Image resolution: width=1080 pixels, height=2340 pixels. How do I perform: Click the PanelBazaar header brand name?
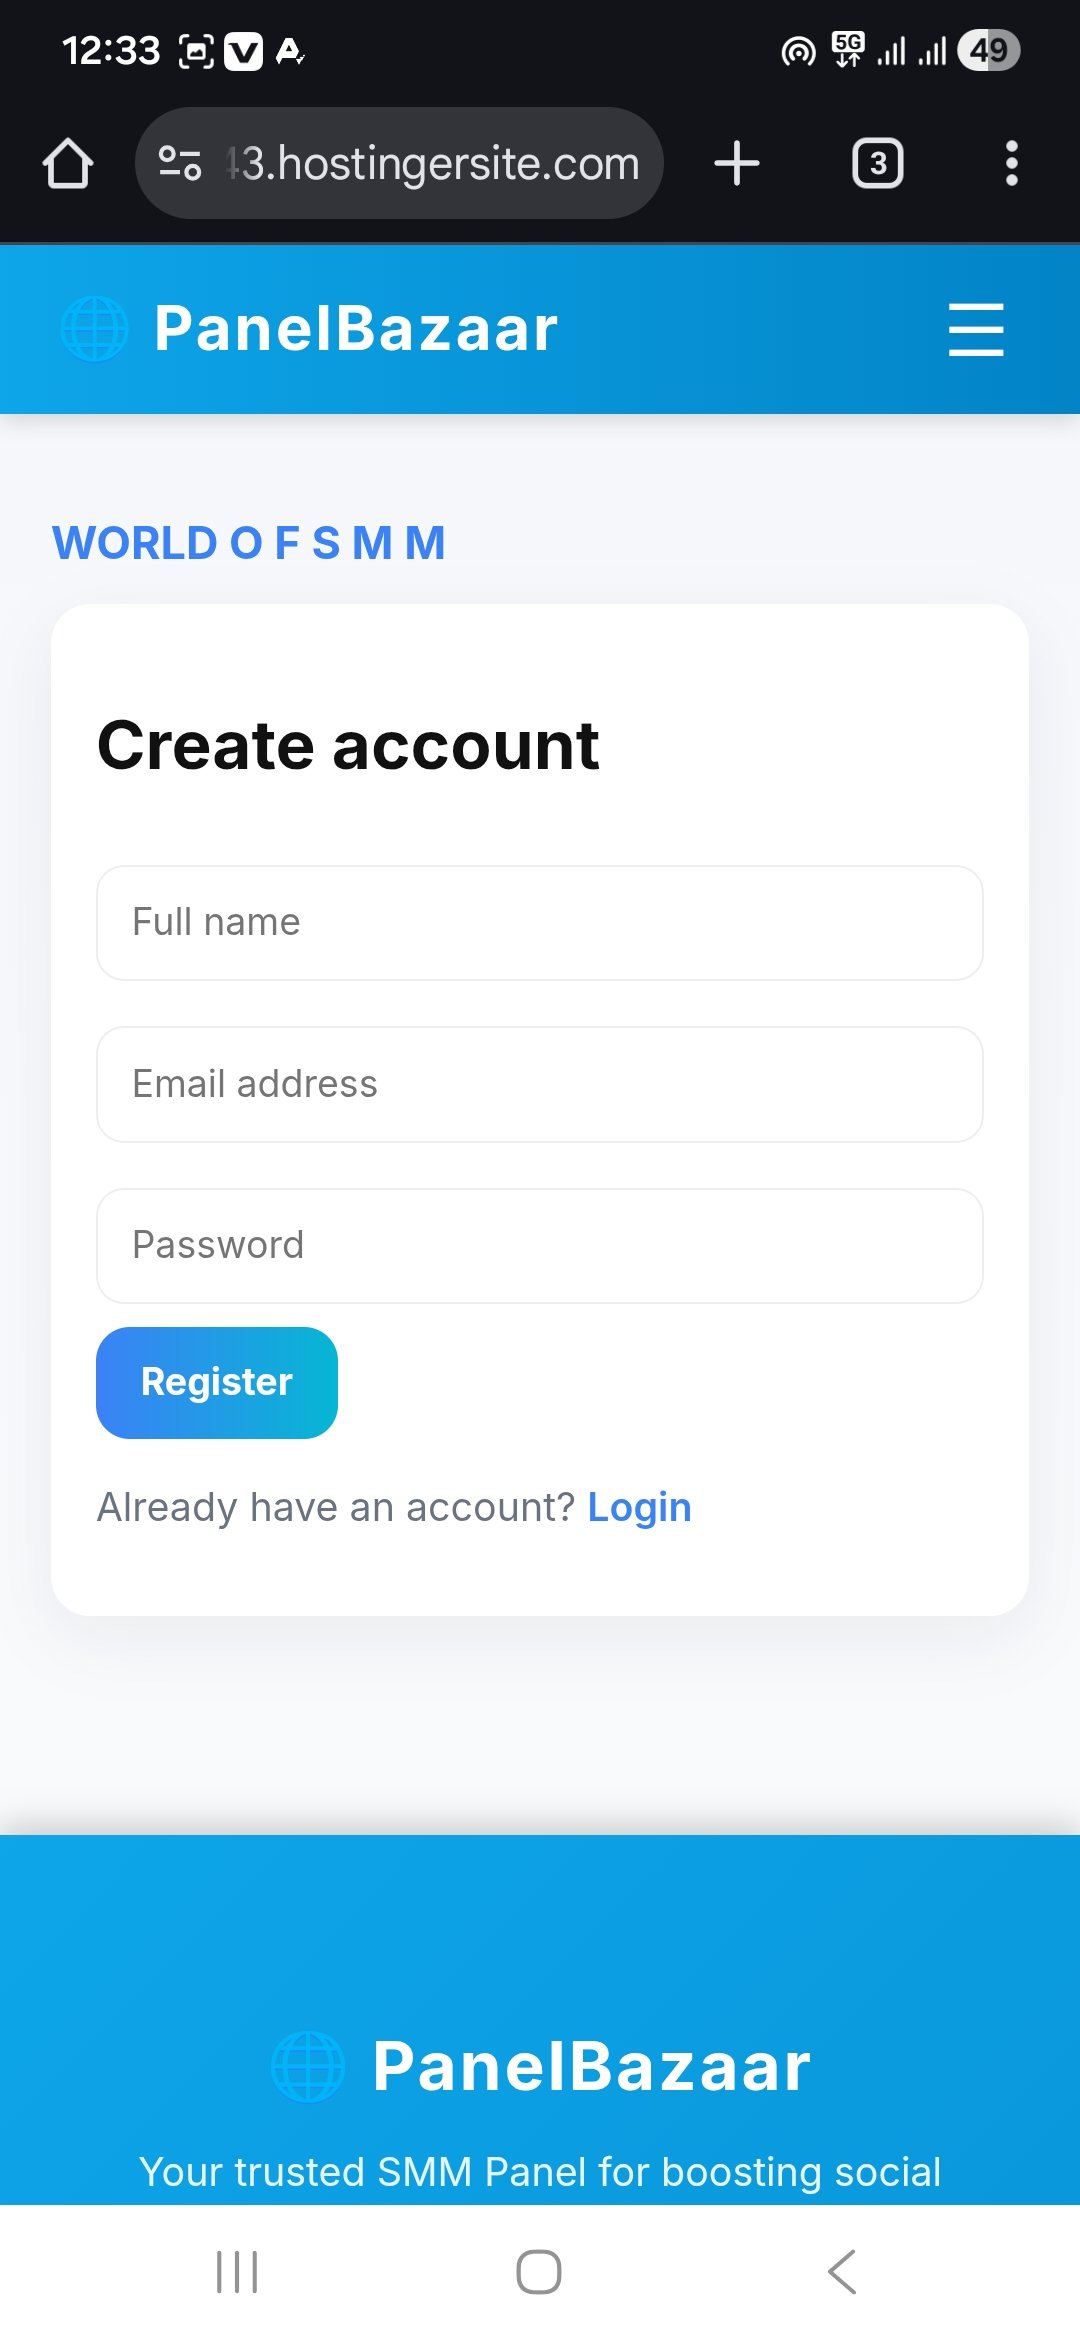click(355, 329)
